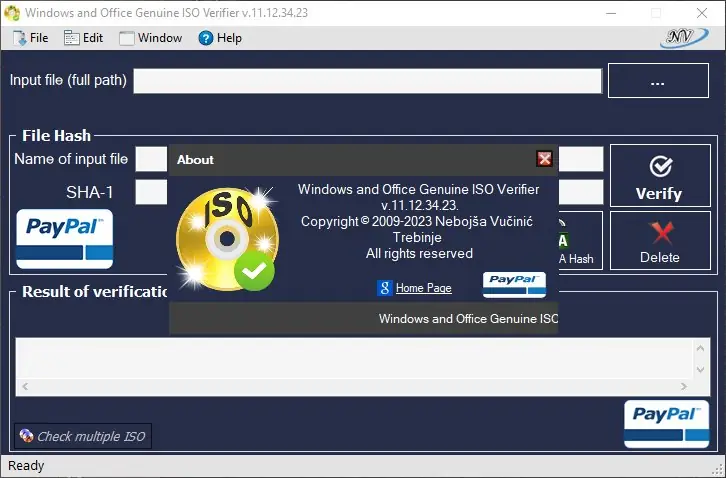This screenshot has width=726, height=478.
Task: Click the 'All rights reserved' text
Action: point(419,254)
